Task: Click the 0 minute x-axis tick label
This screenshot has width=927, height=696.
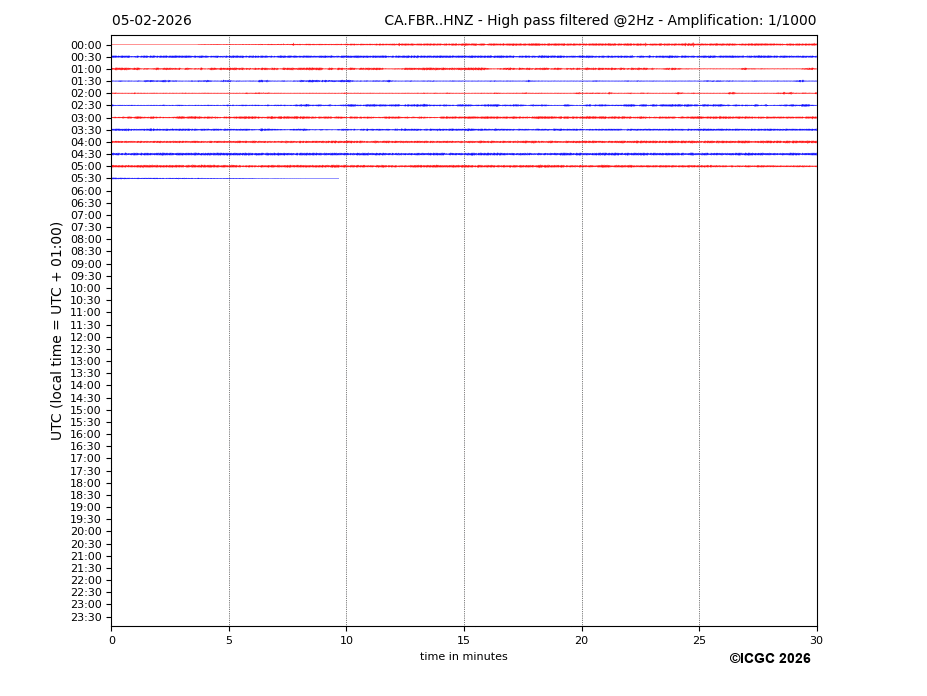Action: [112, 641]
